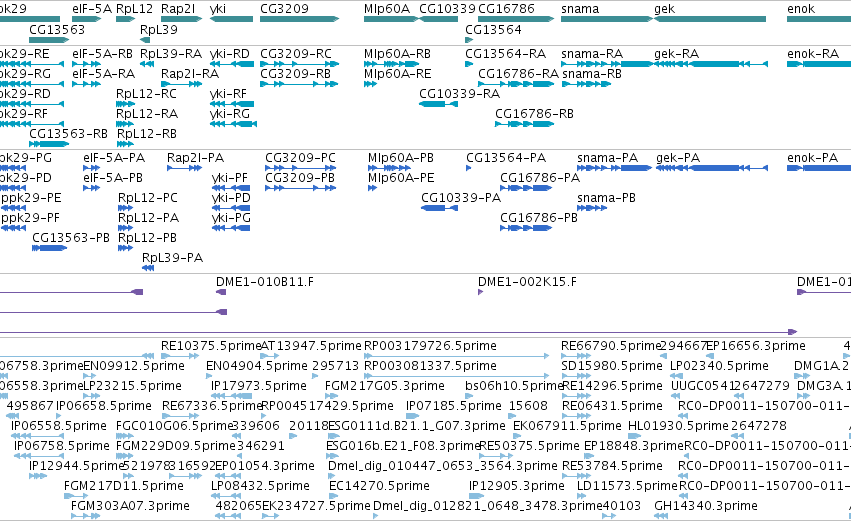The width and height of the screenshot is (851, 521).
Task: Select protein Rap2l-PA label
Action: (x=195, y=158)
